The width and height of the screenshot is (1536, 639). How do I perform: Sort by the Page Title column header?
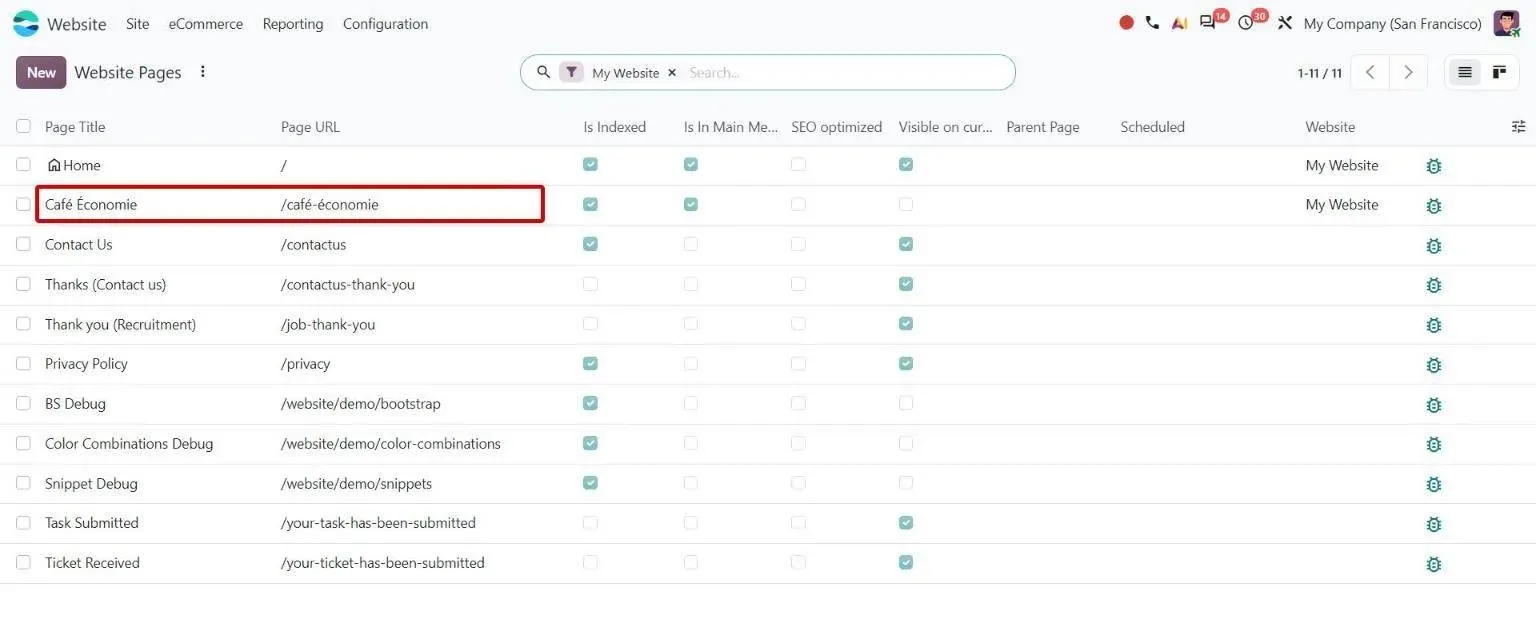(75, 127)
